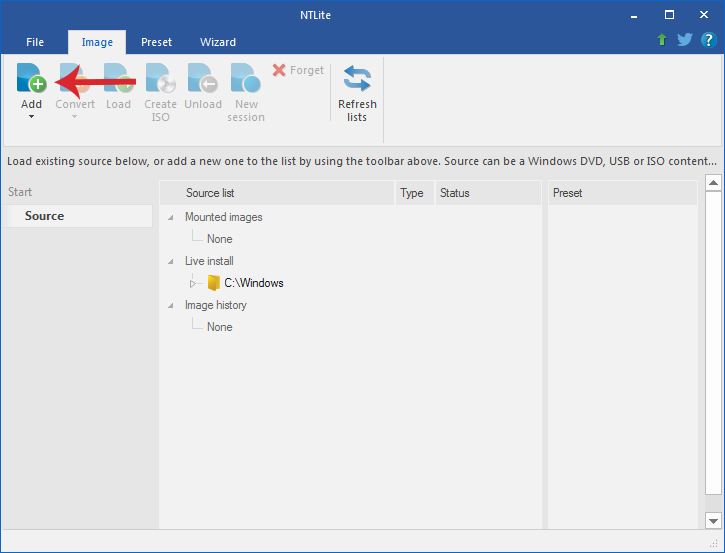Image resolution: width=725 pixels, height=553 pixels.
Task: Click the Unload icon
Action: (203, 78)
